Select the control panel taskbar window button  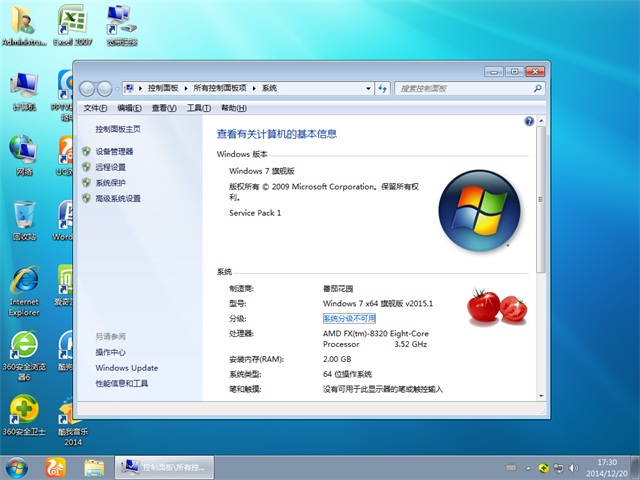[164, 468]
